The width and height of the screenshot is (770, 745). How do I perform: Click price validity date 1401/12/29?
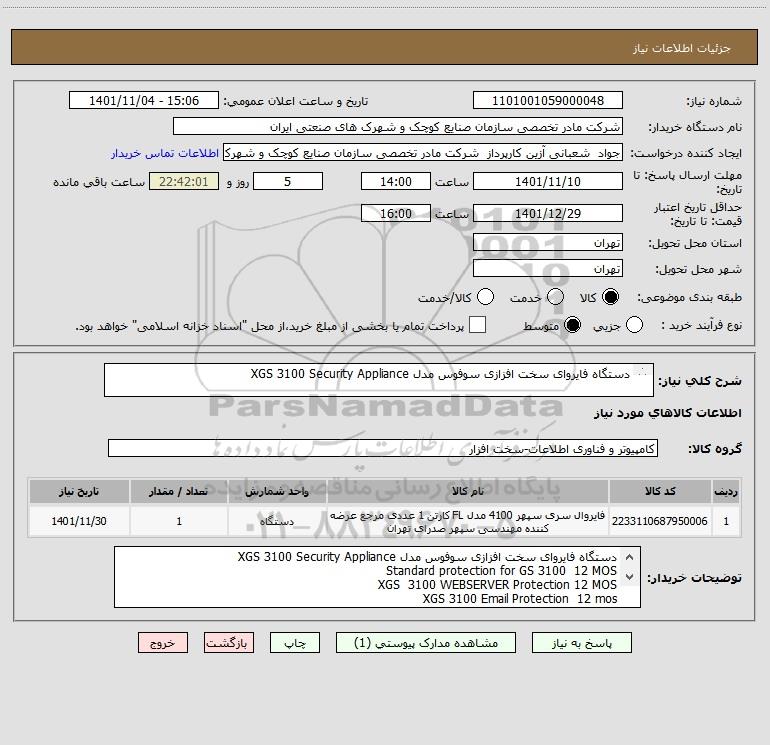(x=548, y=213)
